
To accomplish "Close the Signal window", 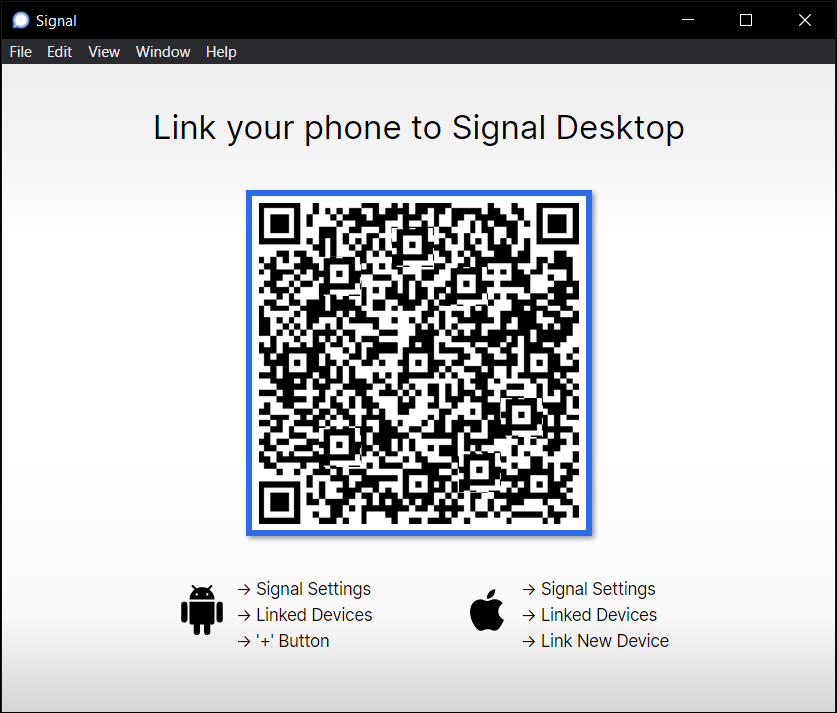I will pyautogui.click(x=804, y=20).
